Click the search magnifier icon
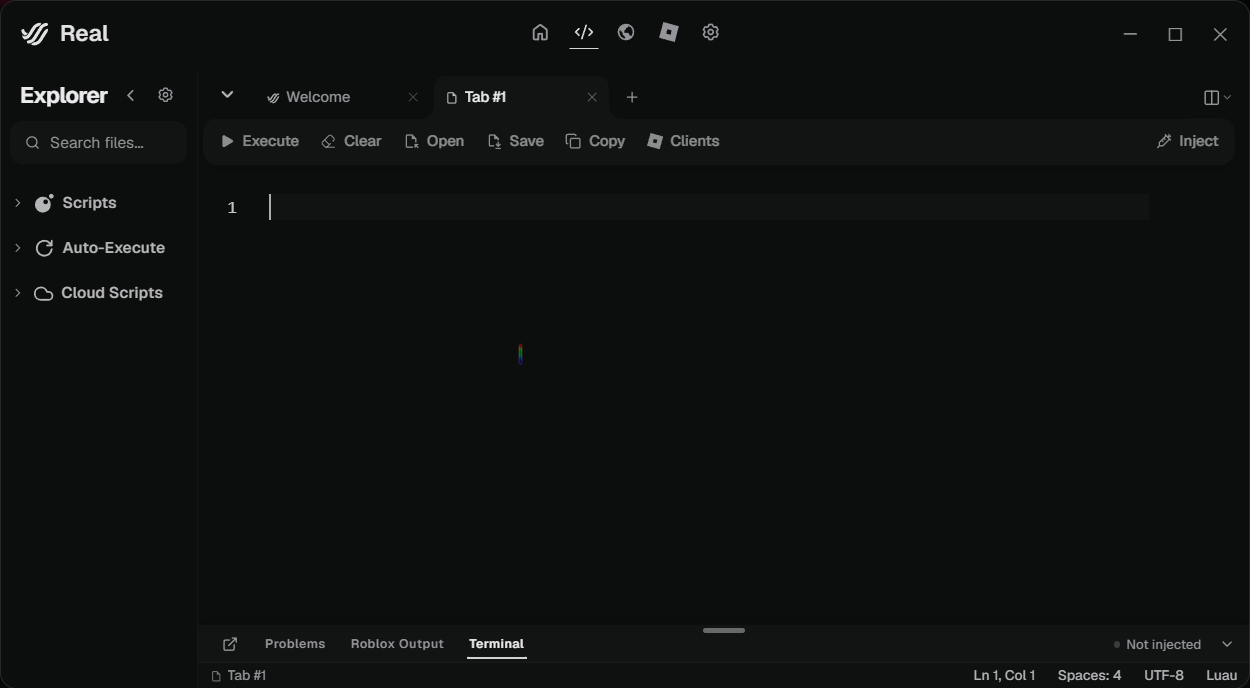 coord(32,143)
